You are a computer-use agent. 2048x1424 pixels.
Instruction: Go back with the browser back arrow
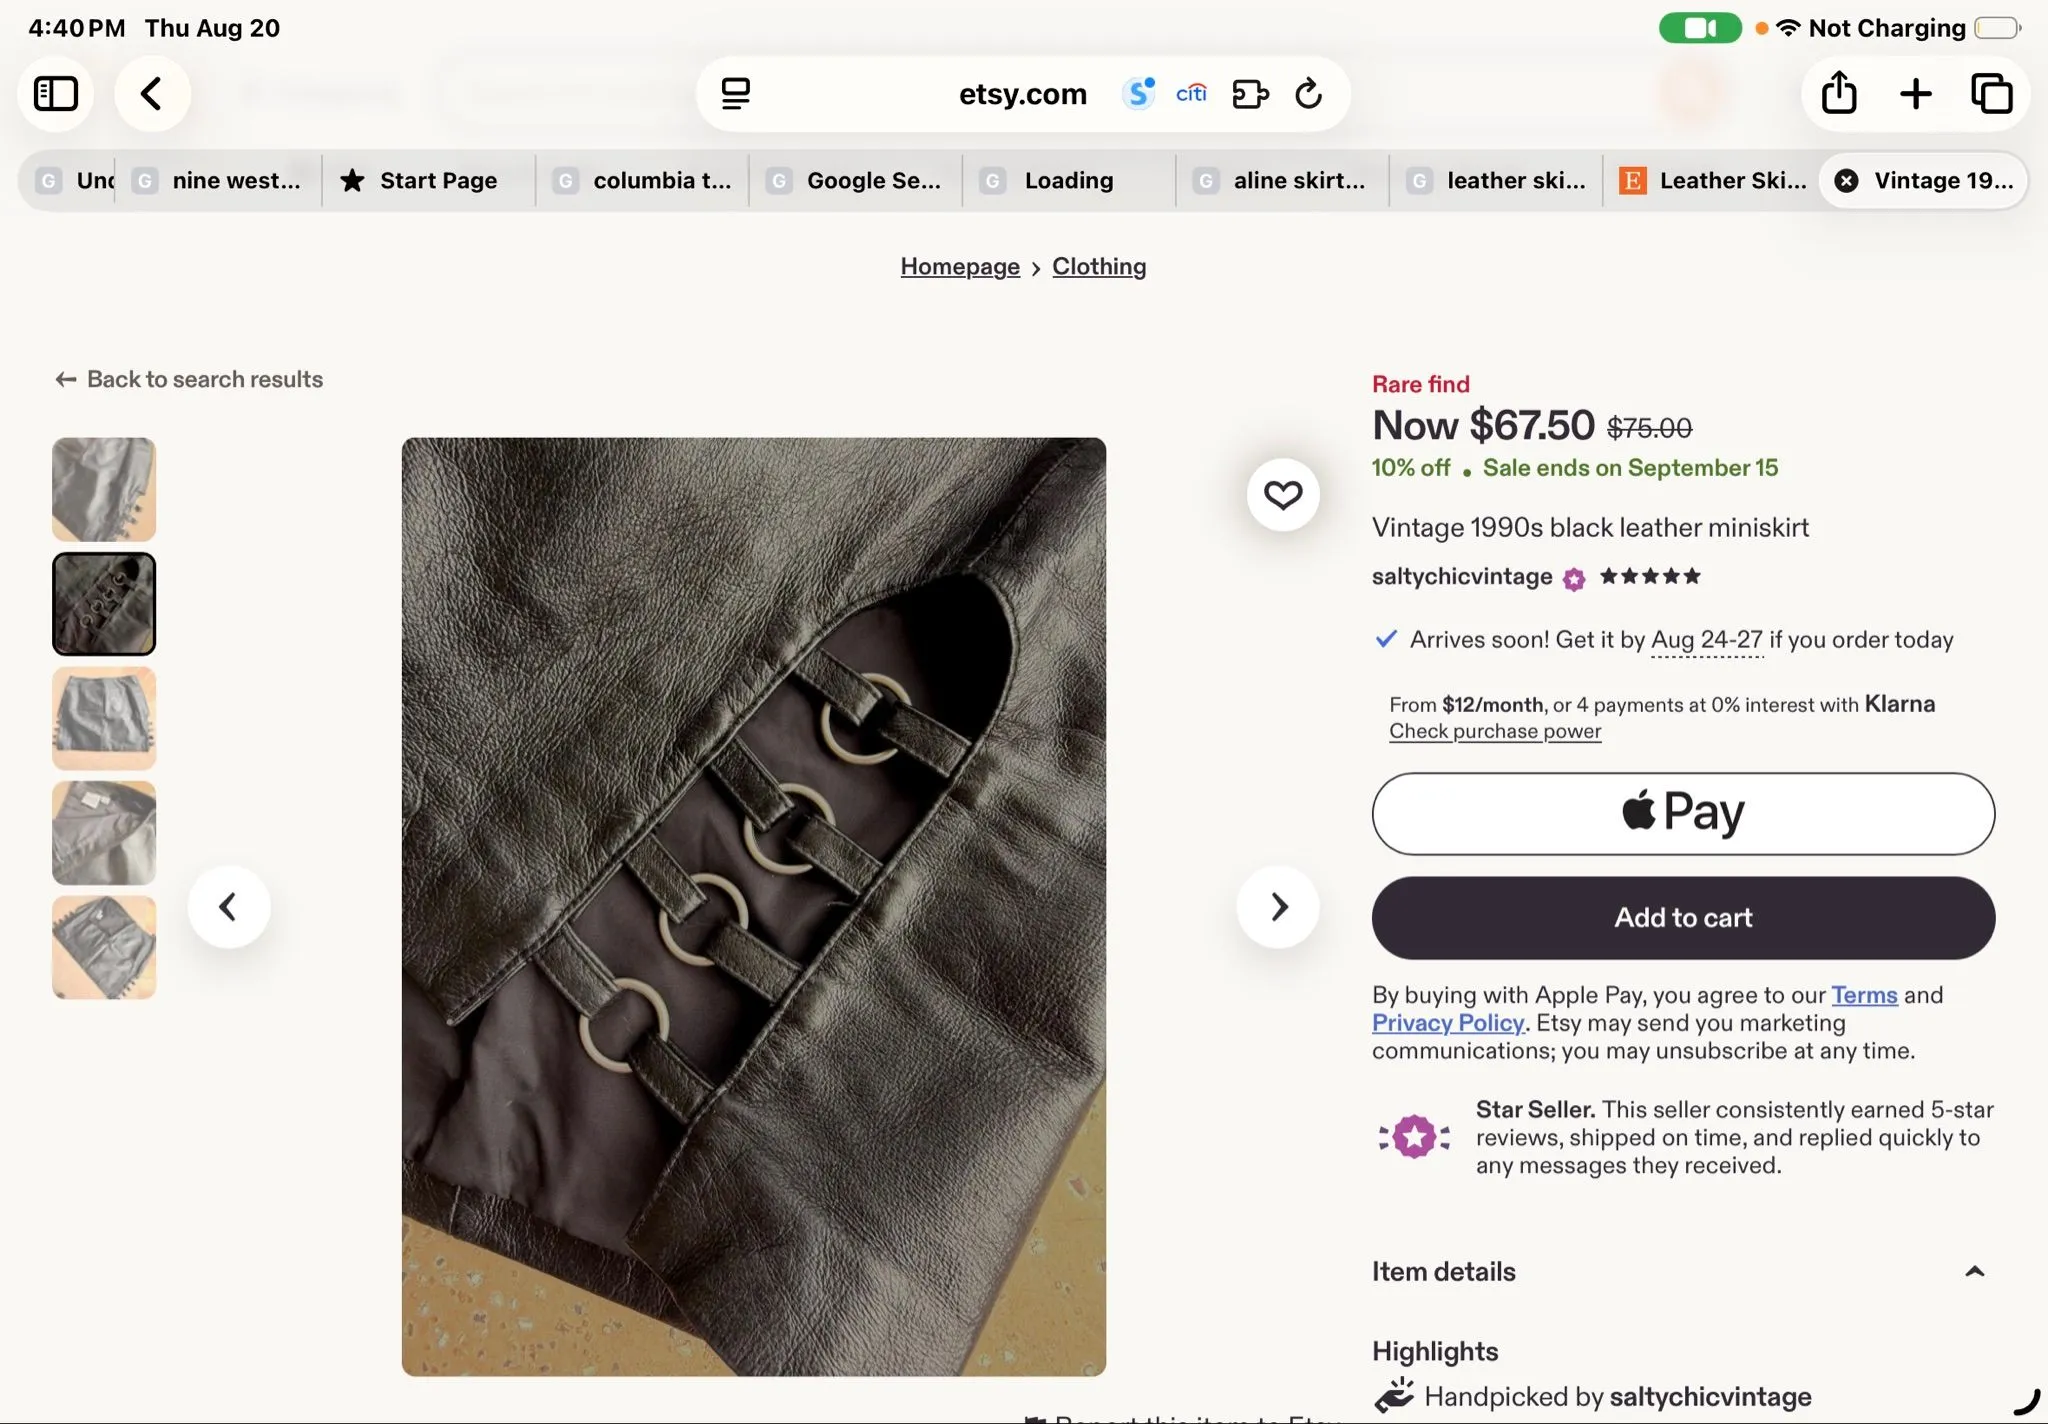click(152, 94)
